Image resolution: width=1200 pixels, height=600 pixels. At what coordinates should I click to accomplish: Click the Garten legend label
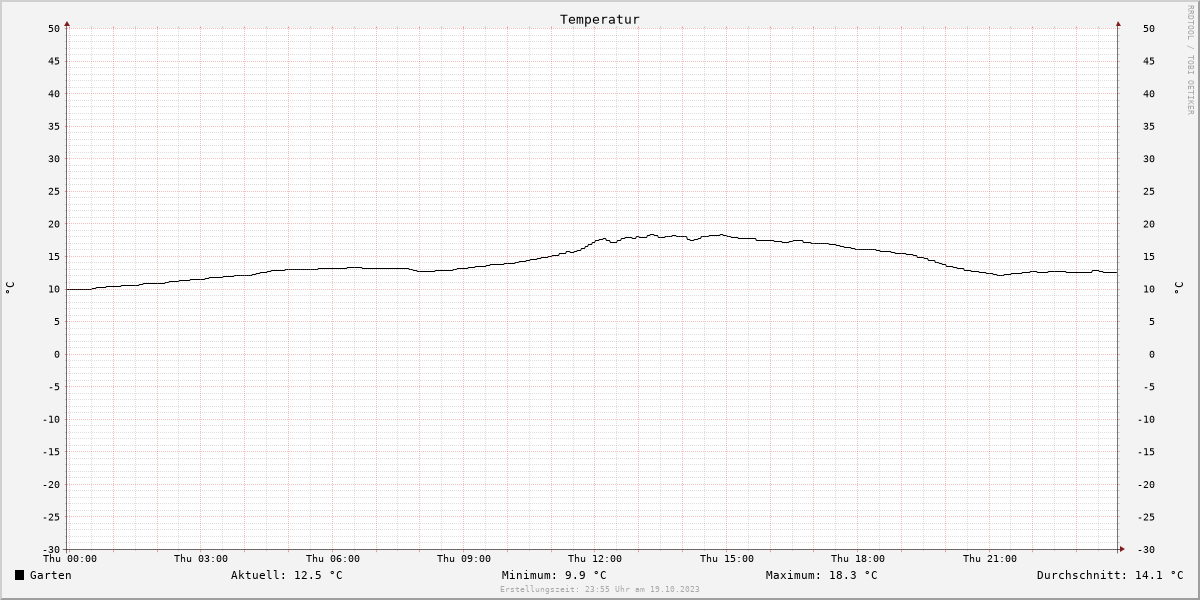click(x=51, y=575)
